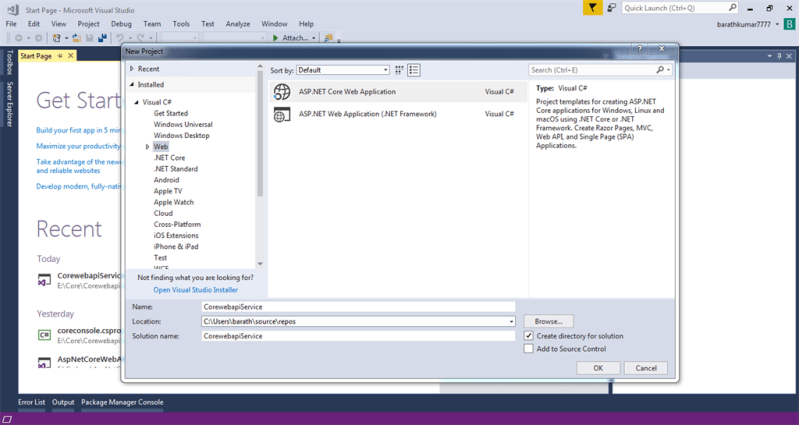Click the New Project dialog help button
The height and width of the screenshot is (425, 799).
click(x=639, y=48)
